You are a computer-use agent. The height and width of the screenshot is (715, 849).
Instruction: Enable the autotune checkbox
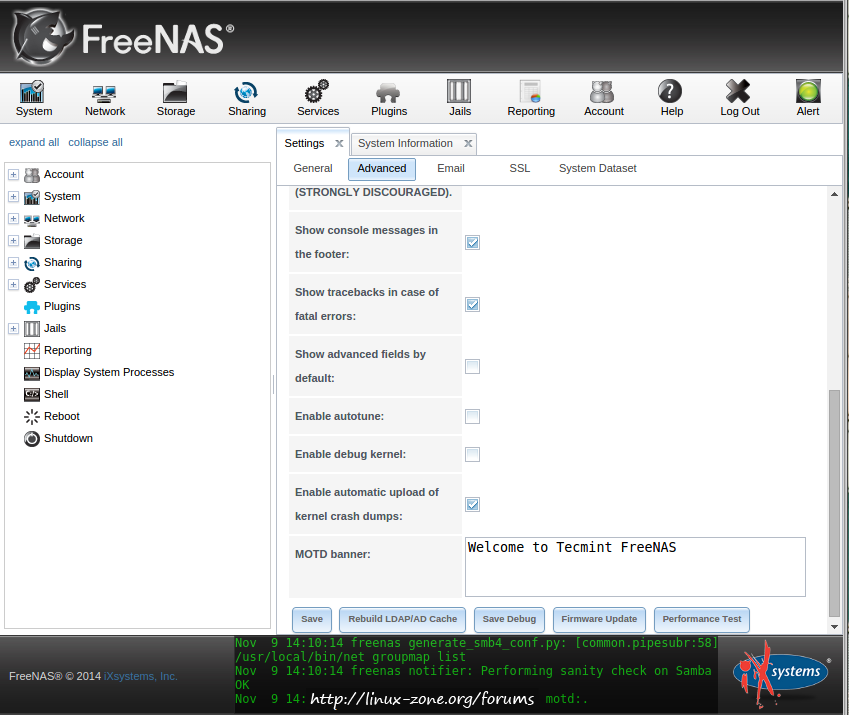point(472,416)
